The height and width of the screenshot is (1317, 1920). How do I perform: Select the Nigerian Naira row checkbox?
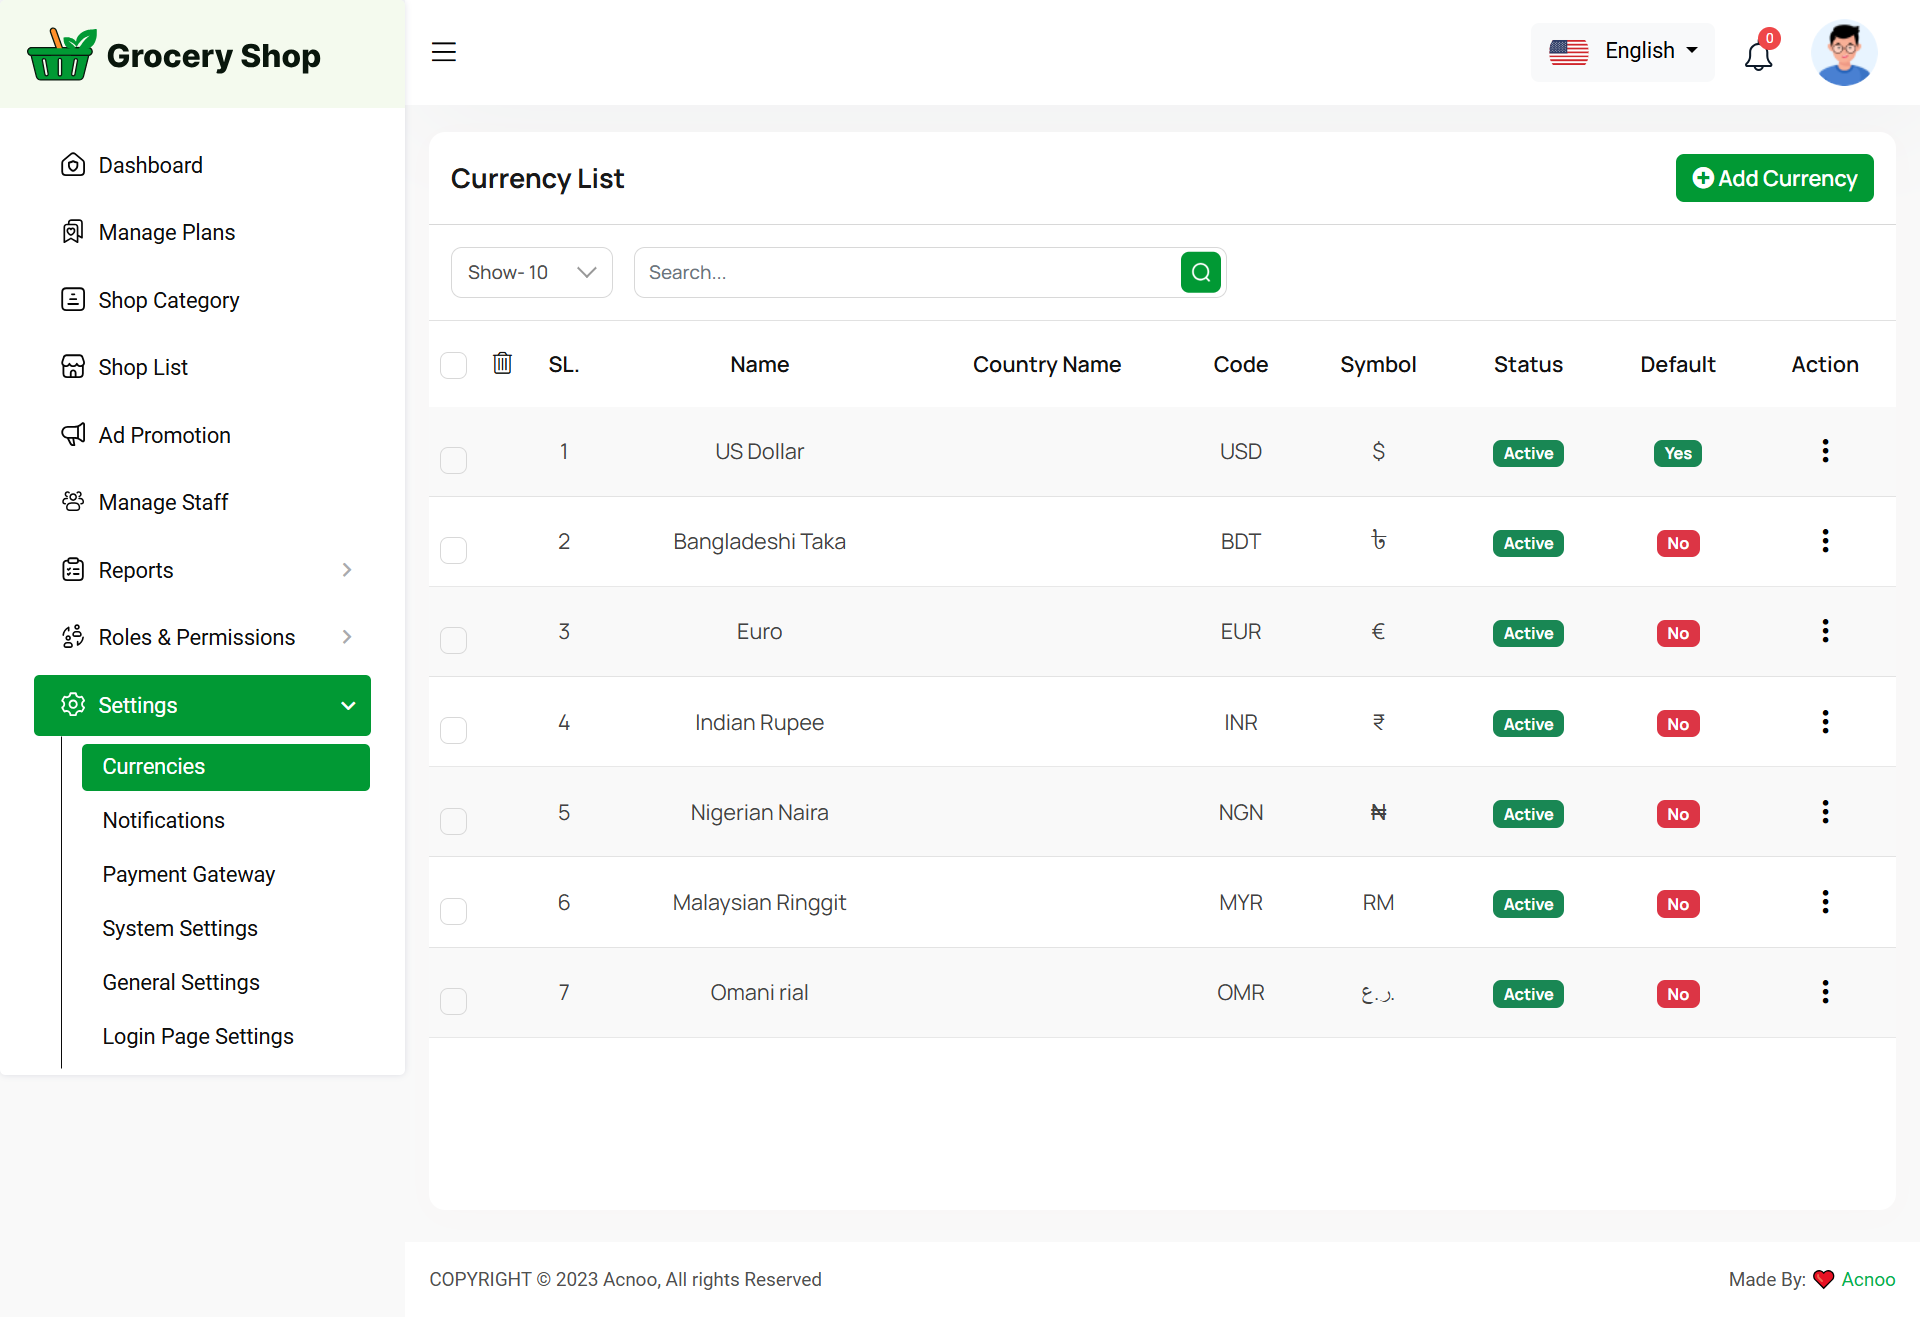point(454,821)
